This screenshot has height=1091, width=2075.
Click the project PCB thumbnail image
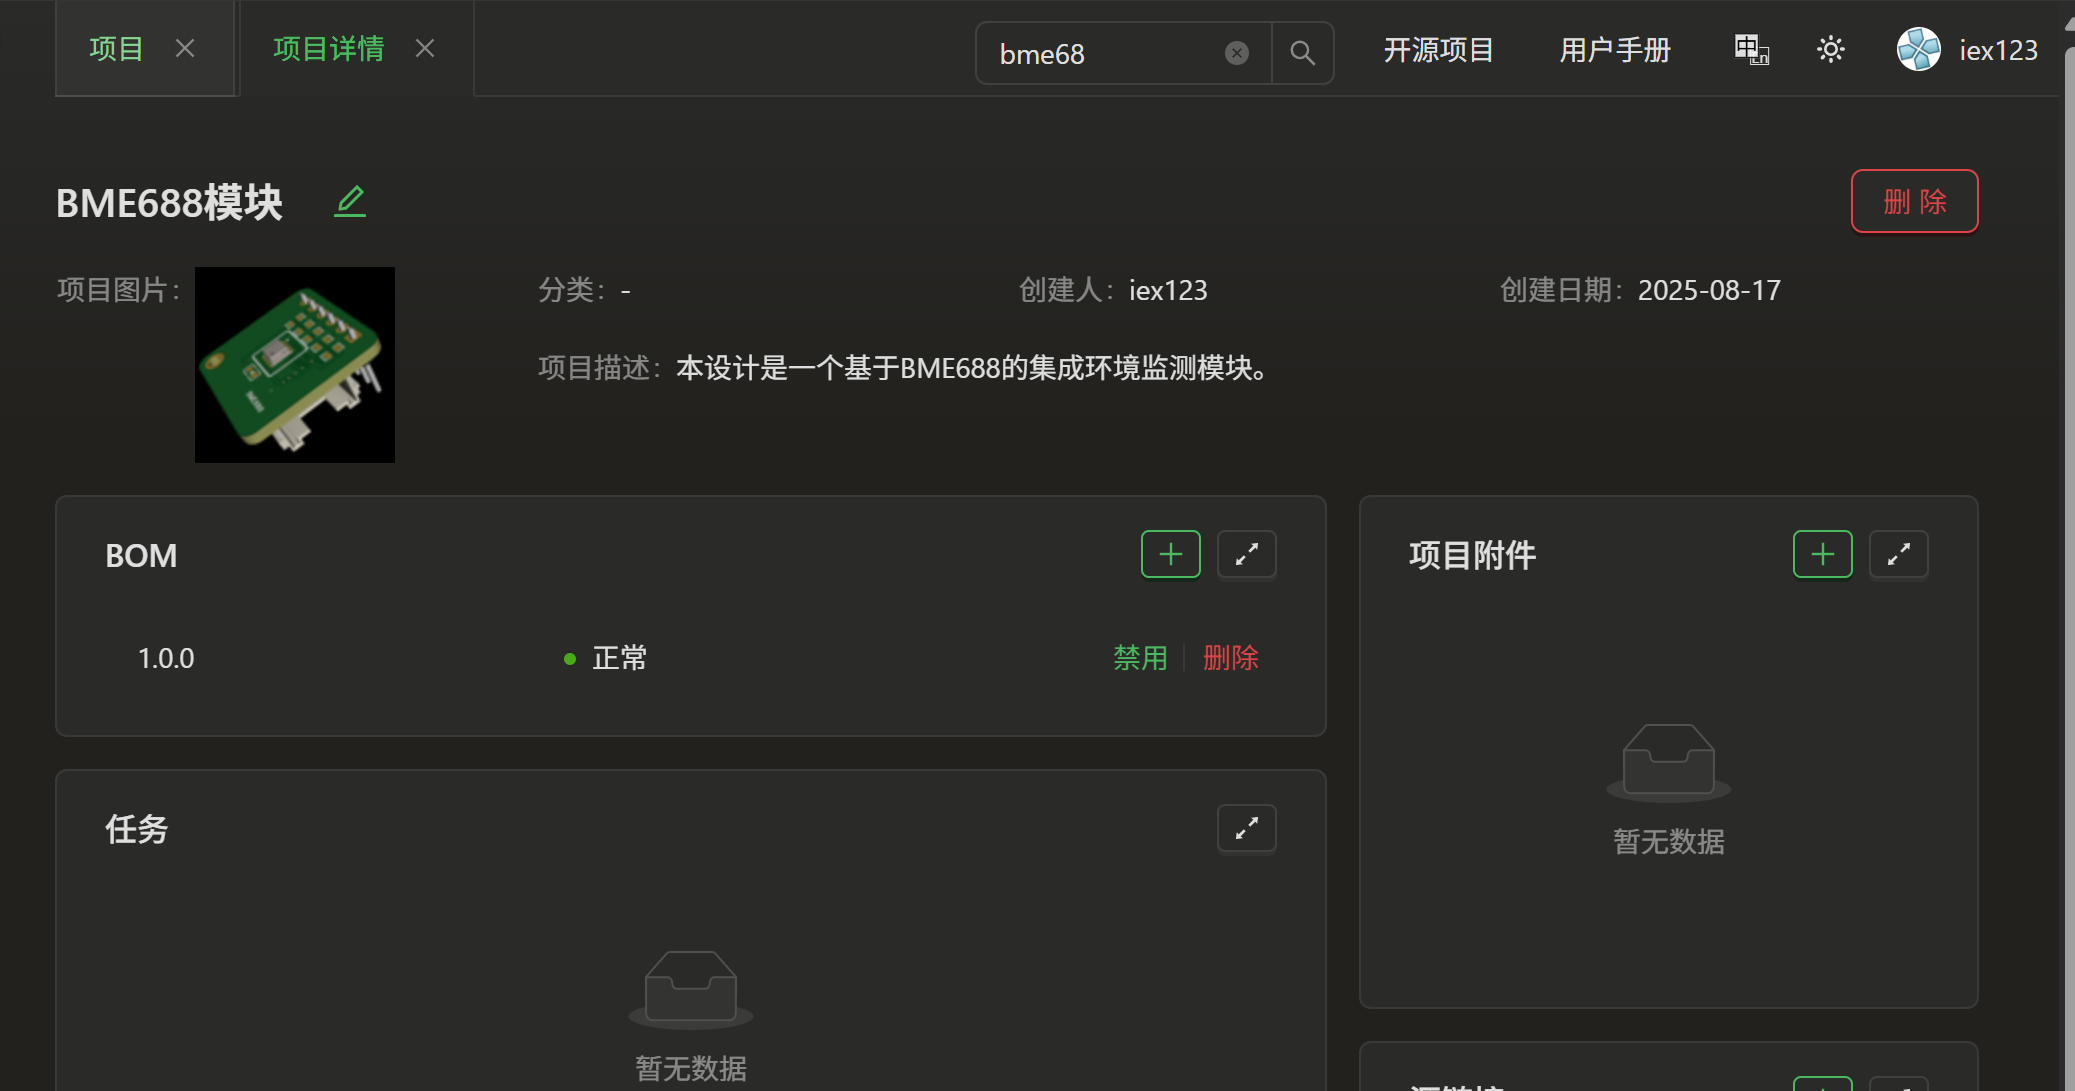295,365
